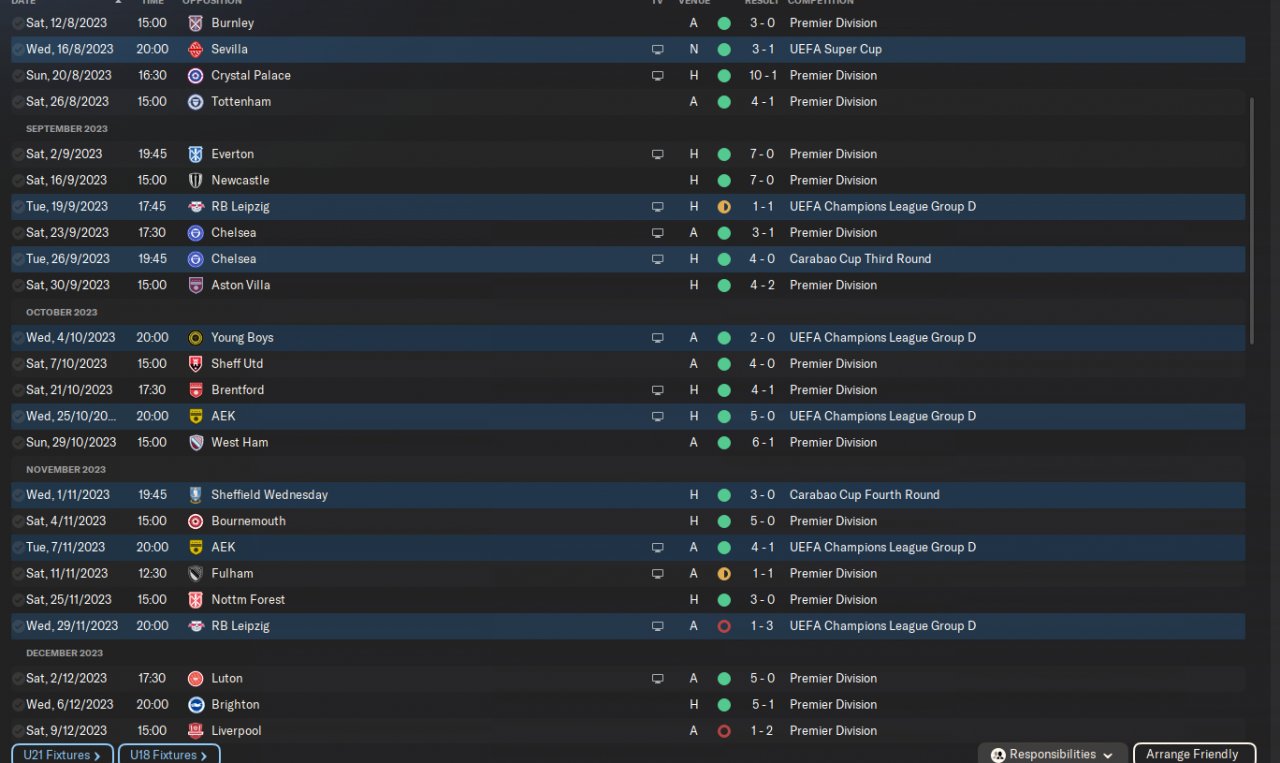This screenshot has height=763, width=1280.
Task: Expand the U18 Fixtures link chevron
Action: pyautogui.click(x=204, y=755)
